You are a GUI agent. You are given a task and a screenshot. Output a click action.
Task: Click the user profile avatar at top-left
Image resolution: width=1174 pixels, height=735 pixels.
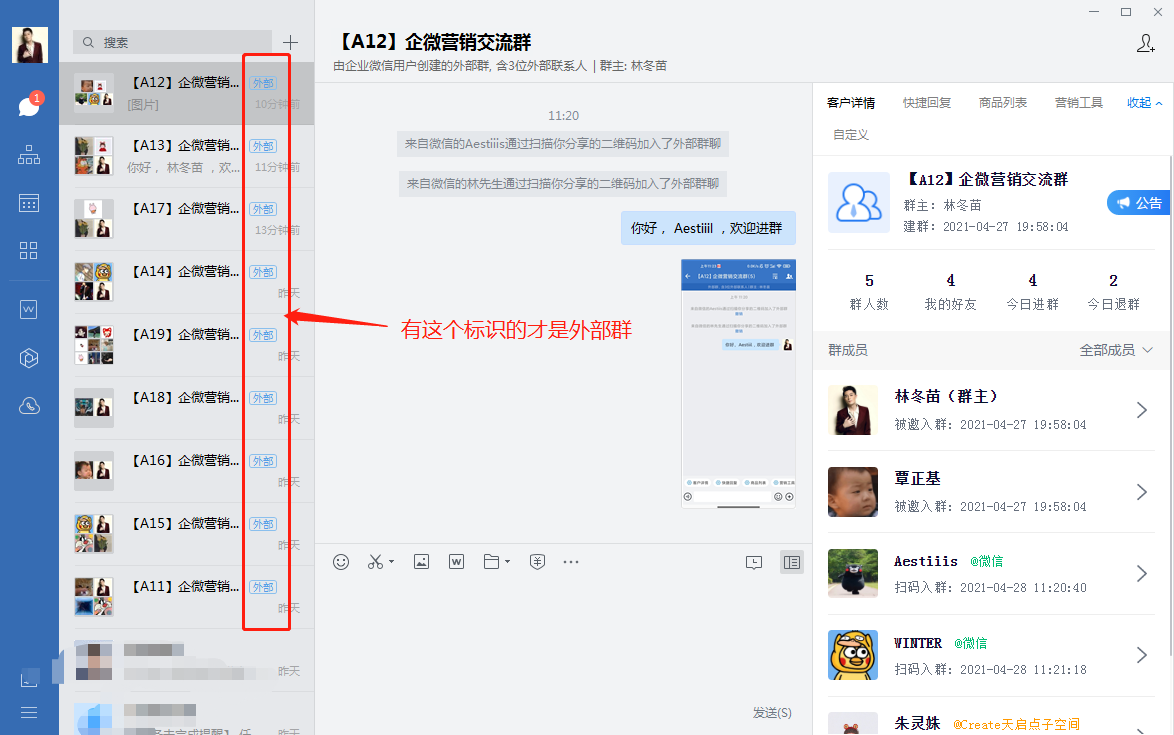click(x=30, y=45)
